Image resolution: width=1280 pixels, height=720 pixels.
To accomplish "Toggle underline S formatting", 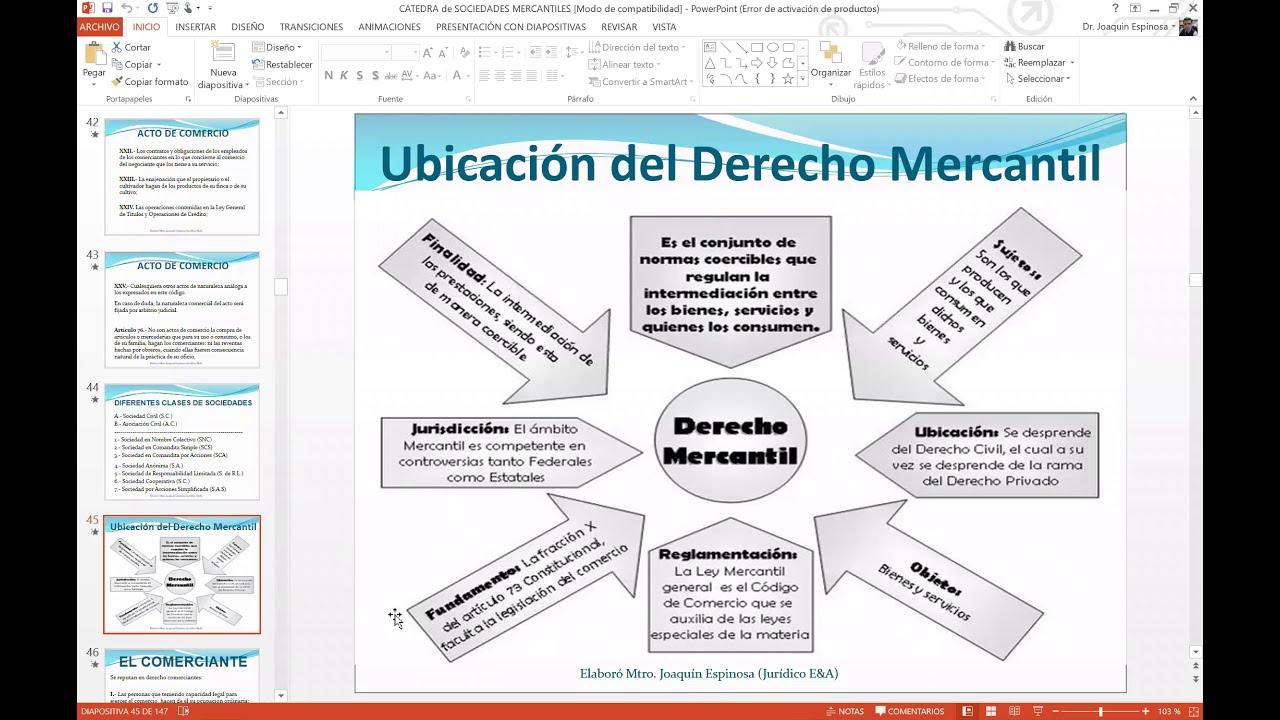I will [360, 75].
